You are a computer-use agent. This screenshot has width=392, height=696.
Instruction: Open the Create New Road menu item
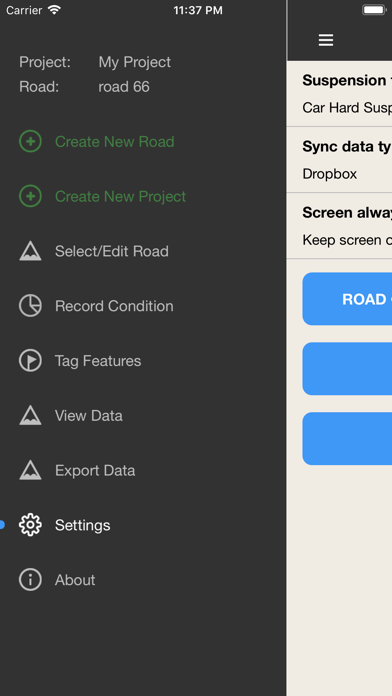[x=115, y=142]
